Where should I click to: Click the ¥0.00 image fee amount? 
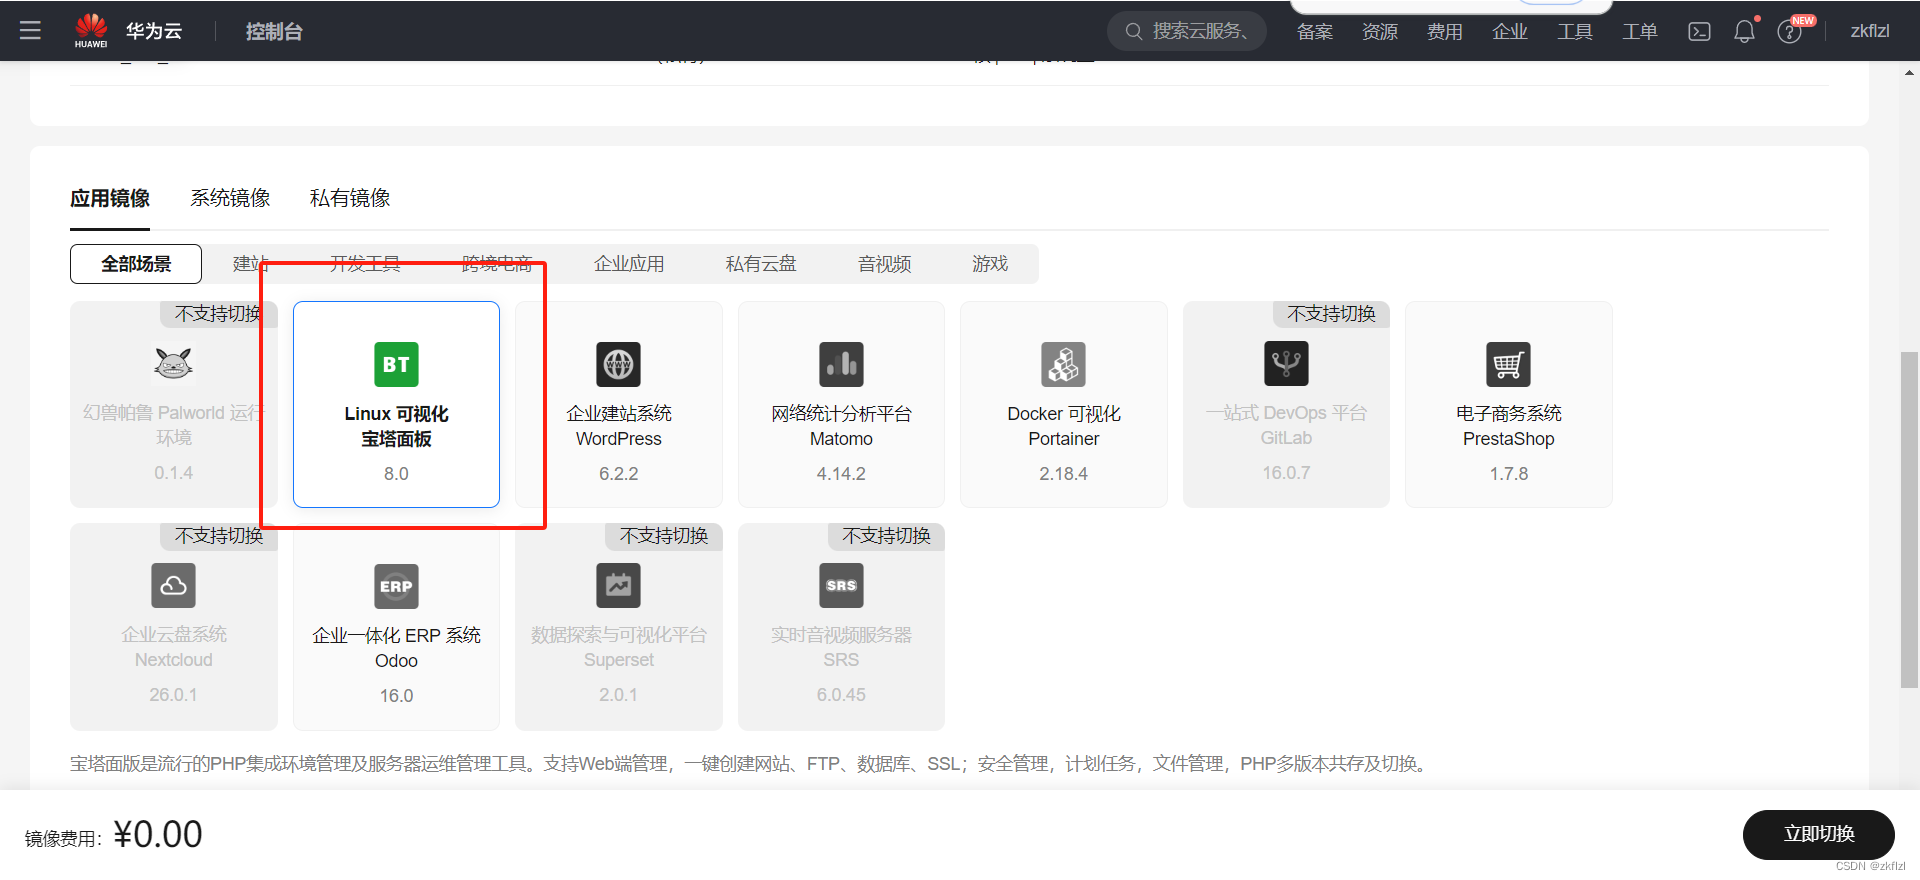click(158, 835)
